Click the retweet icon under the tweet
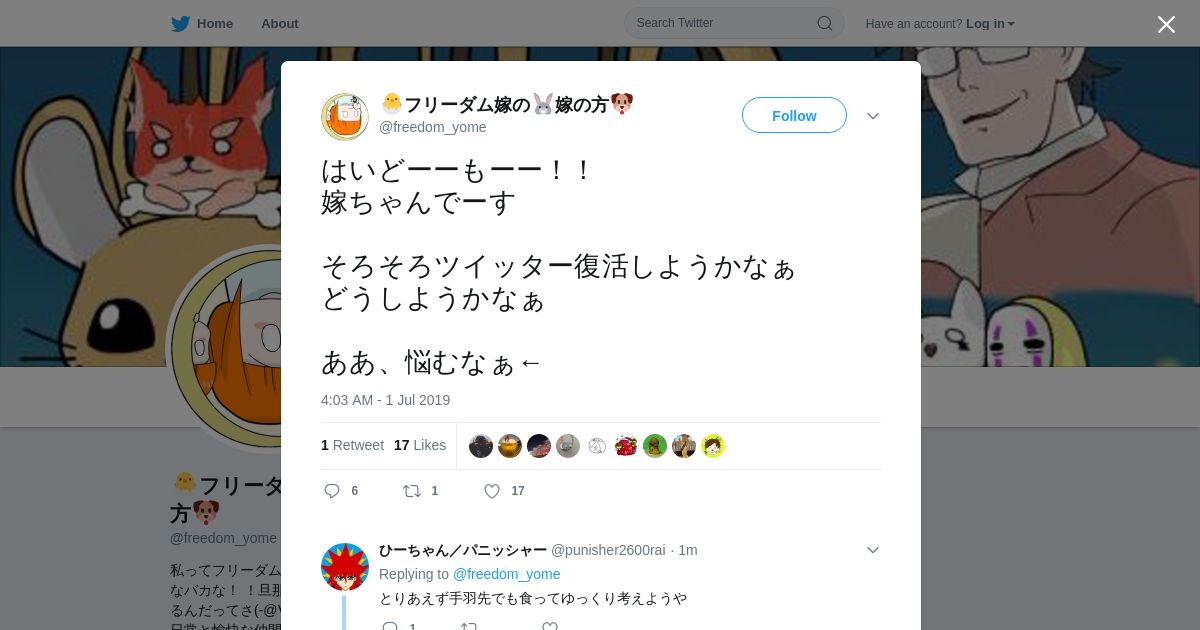1200x630 pixels. 411,491
